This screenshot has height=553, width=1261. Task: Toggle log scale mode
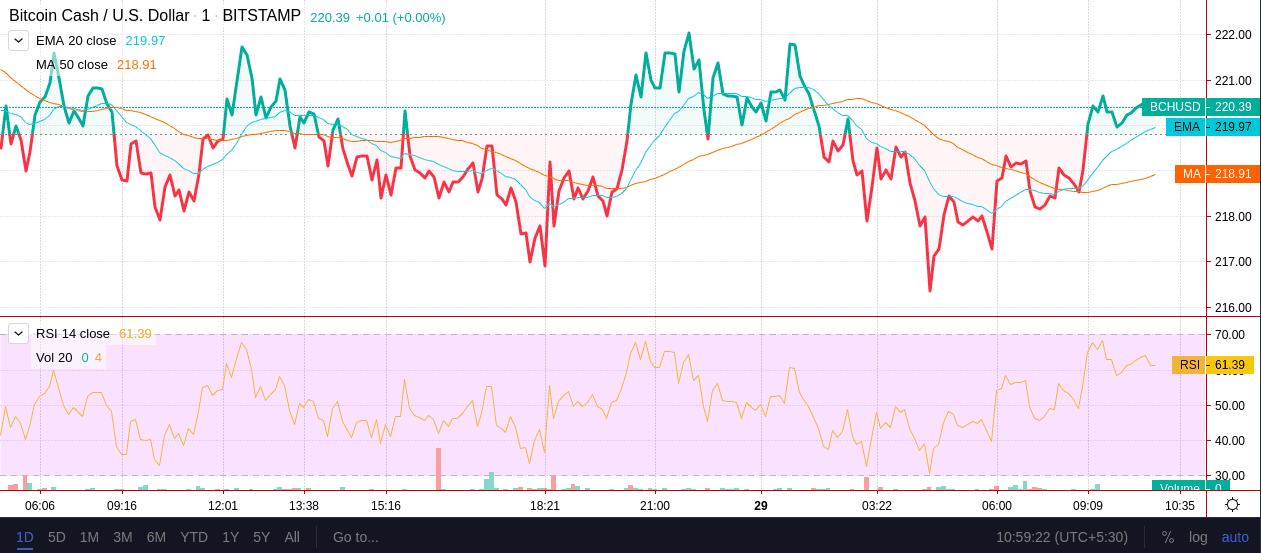pos(1198,537)
